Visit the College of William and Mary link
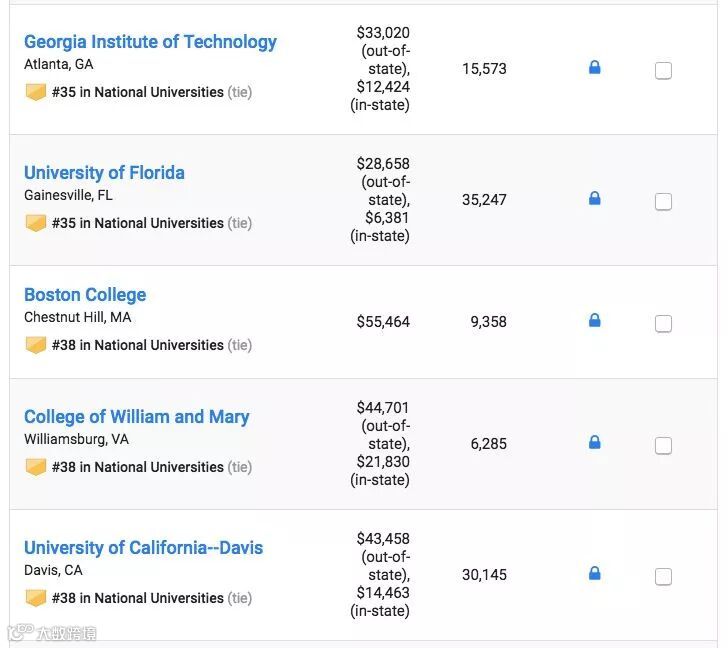Viewport: 728px width, 648px height. (136, 417)
